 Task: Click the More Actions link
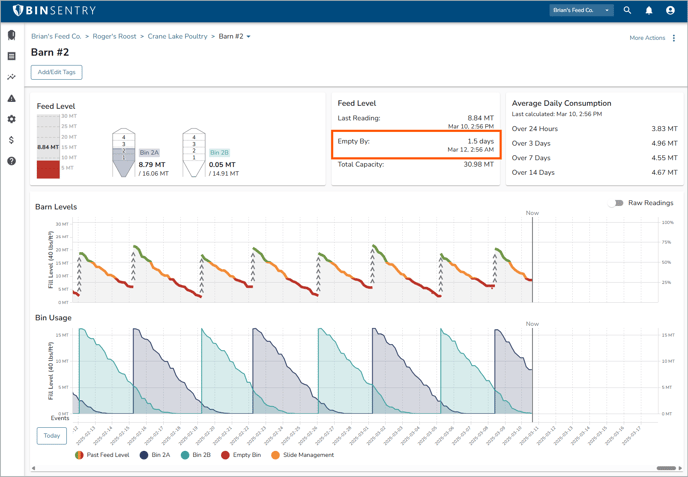point(647,38)
